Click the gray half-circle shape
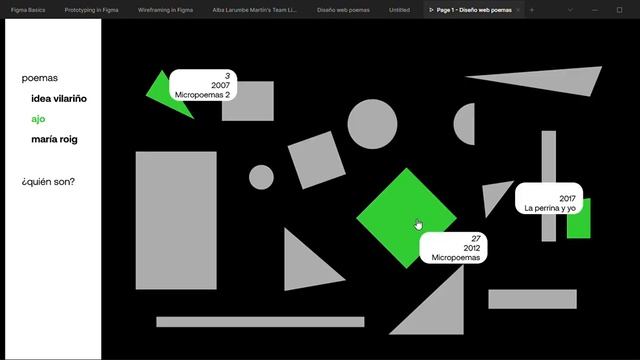The width and height of the screenshot is (640, 360). tap(465, 124)
